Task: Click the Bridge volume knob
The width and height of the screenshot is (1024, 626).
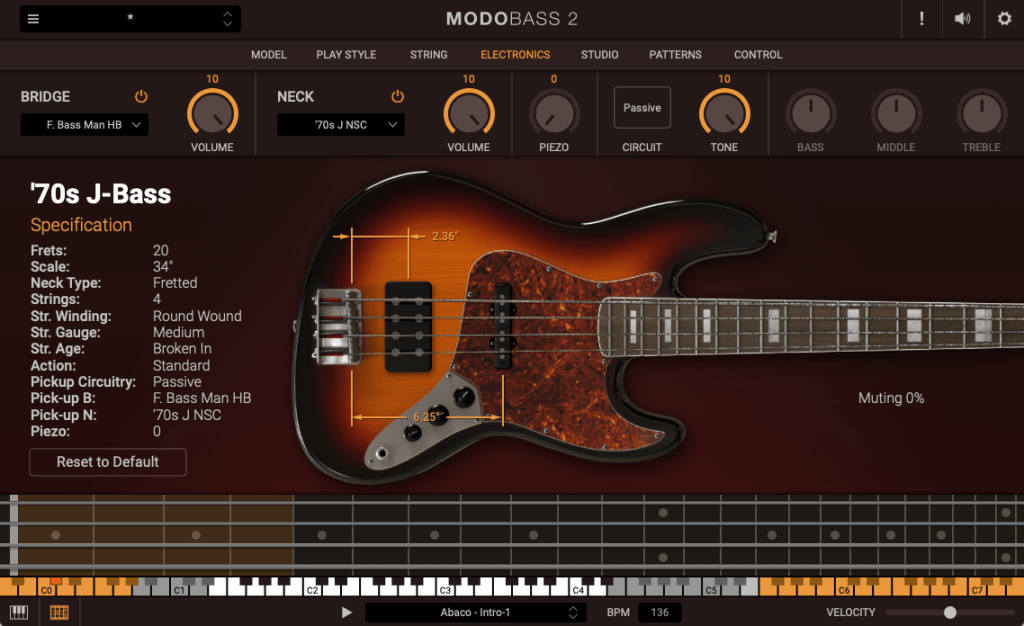Action: click(212, 114)
